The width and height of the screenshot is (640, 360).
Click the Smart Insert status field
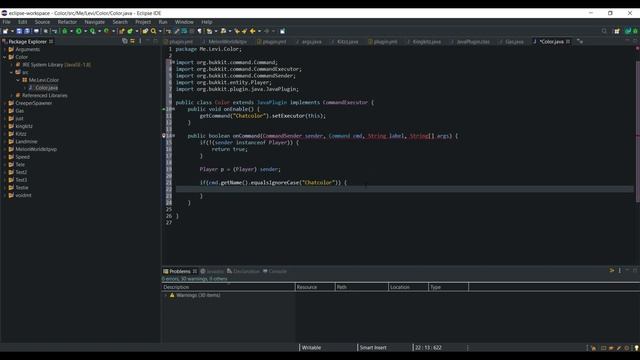pyautogui.click(x=373, y=348)
